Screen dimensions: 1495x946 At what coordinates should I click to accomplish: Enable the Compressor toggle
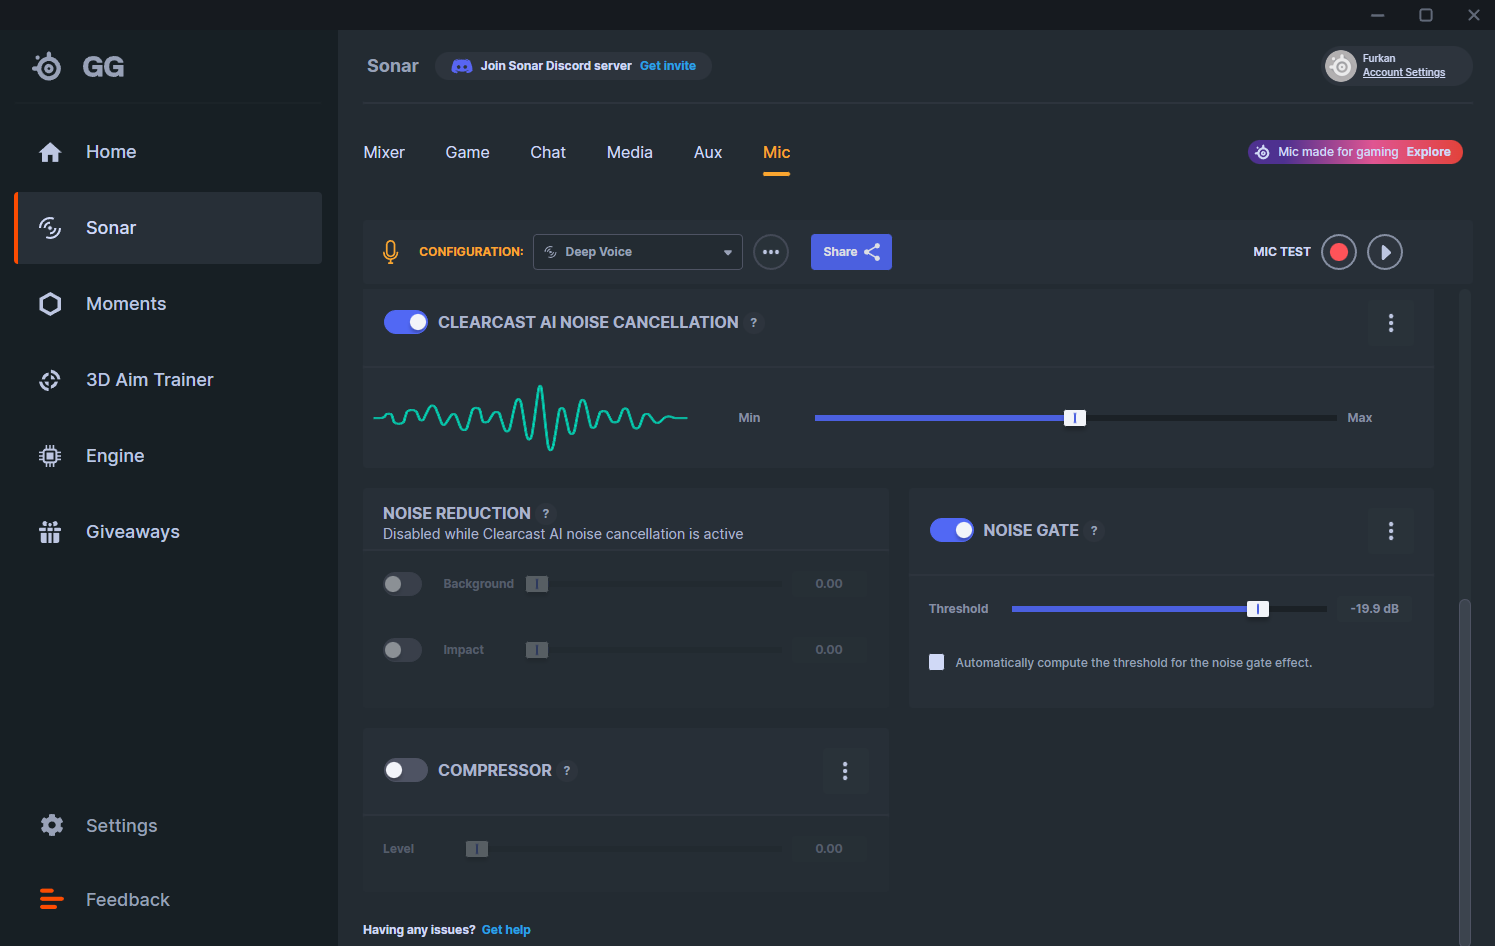pyautogui.click(x=406, y=770)
